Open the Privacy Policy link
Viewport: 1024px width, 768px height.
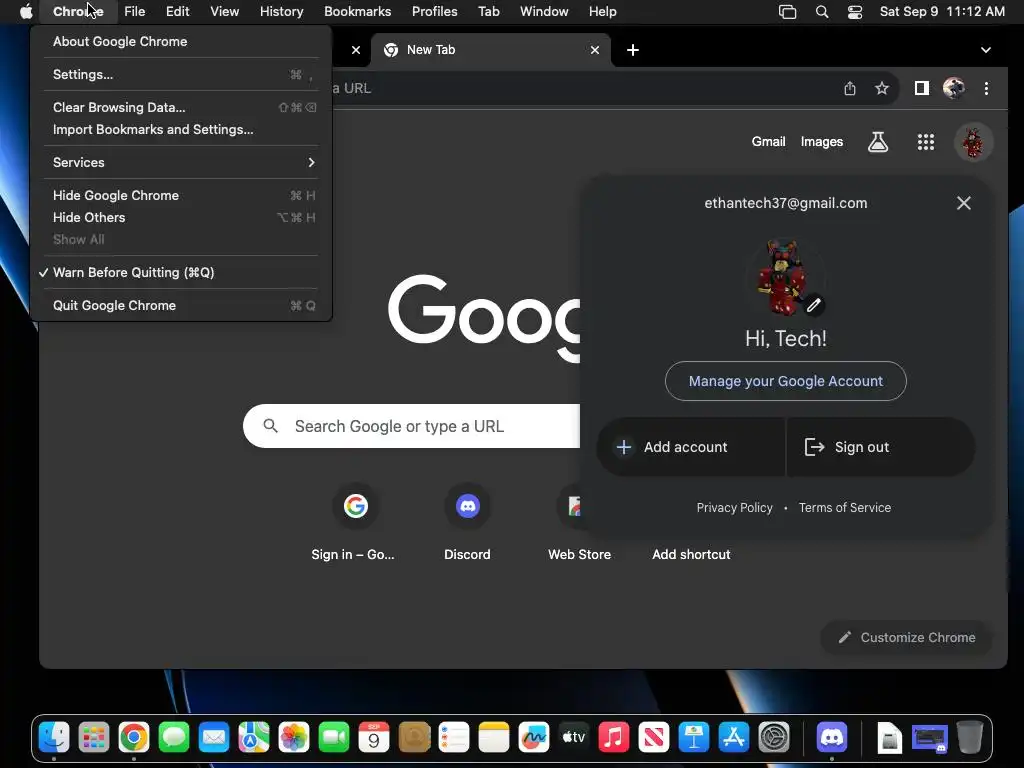tap(734, 508)
